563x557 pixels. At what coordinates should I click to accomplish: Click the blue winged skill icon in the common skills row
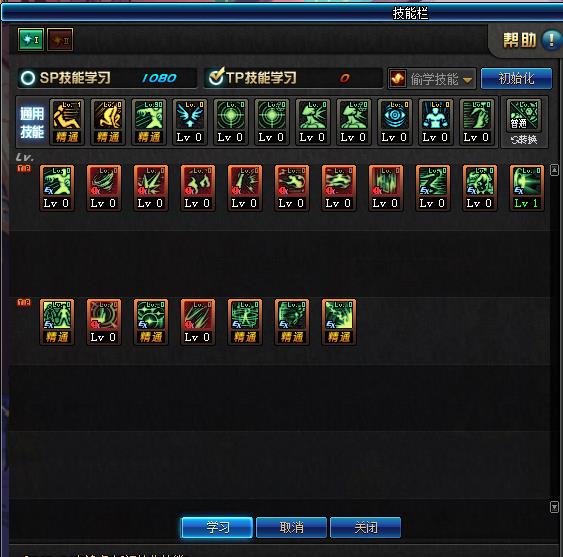coord(190,122)
